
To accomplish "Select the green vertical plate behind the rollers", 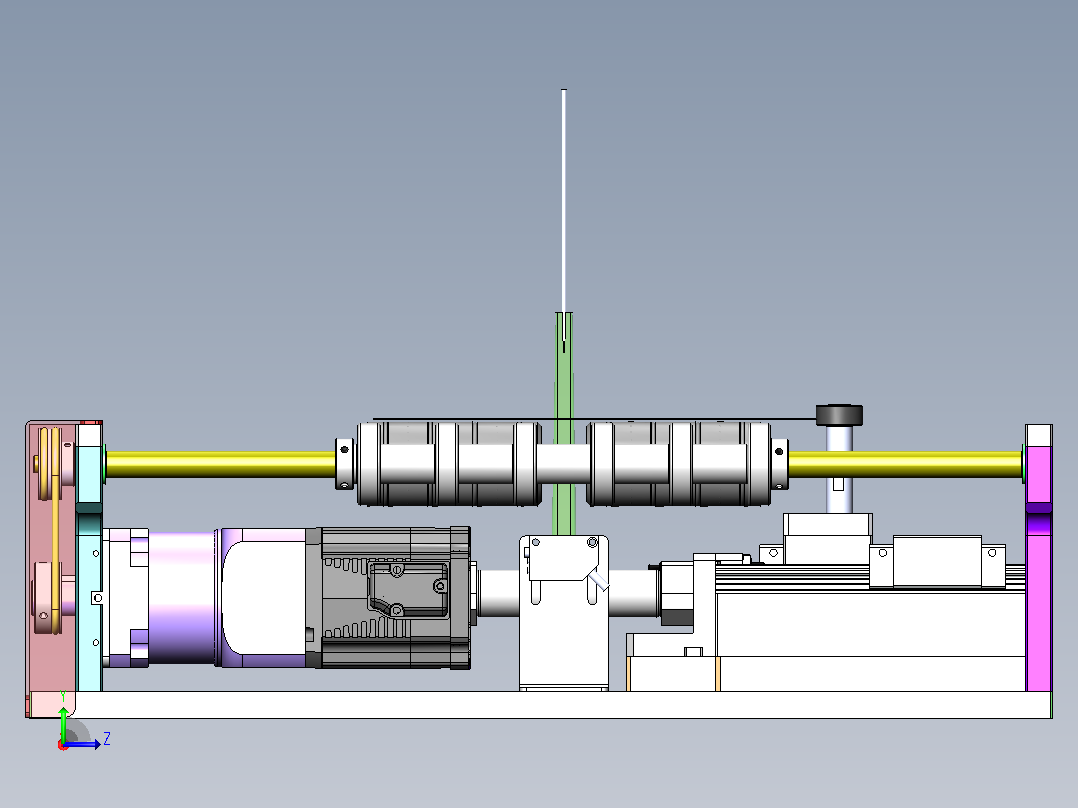I will coord(564,423).
